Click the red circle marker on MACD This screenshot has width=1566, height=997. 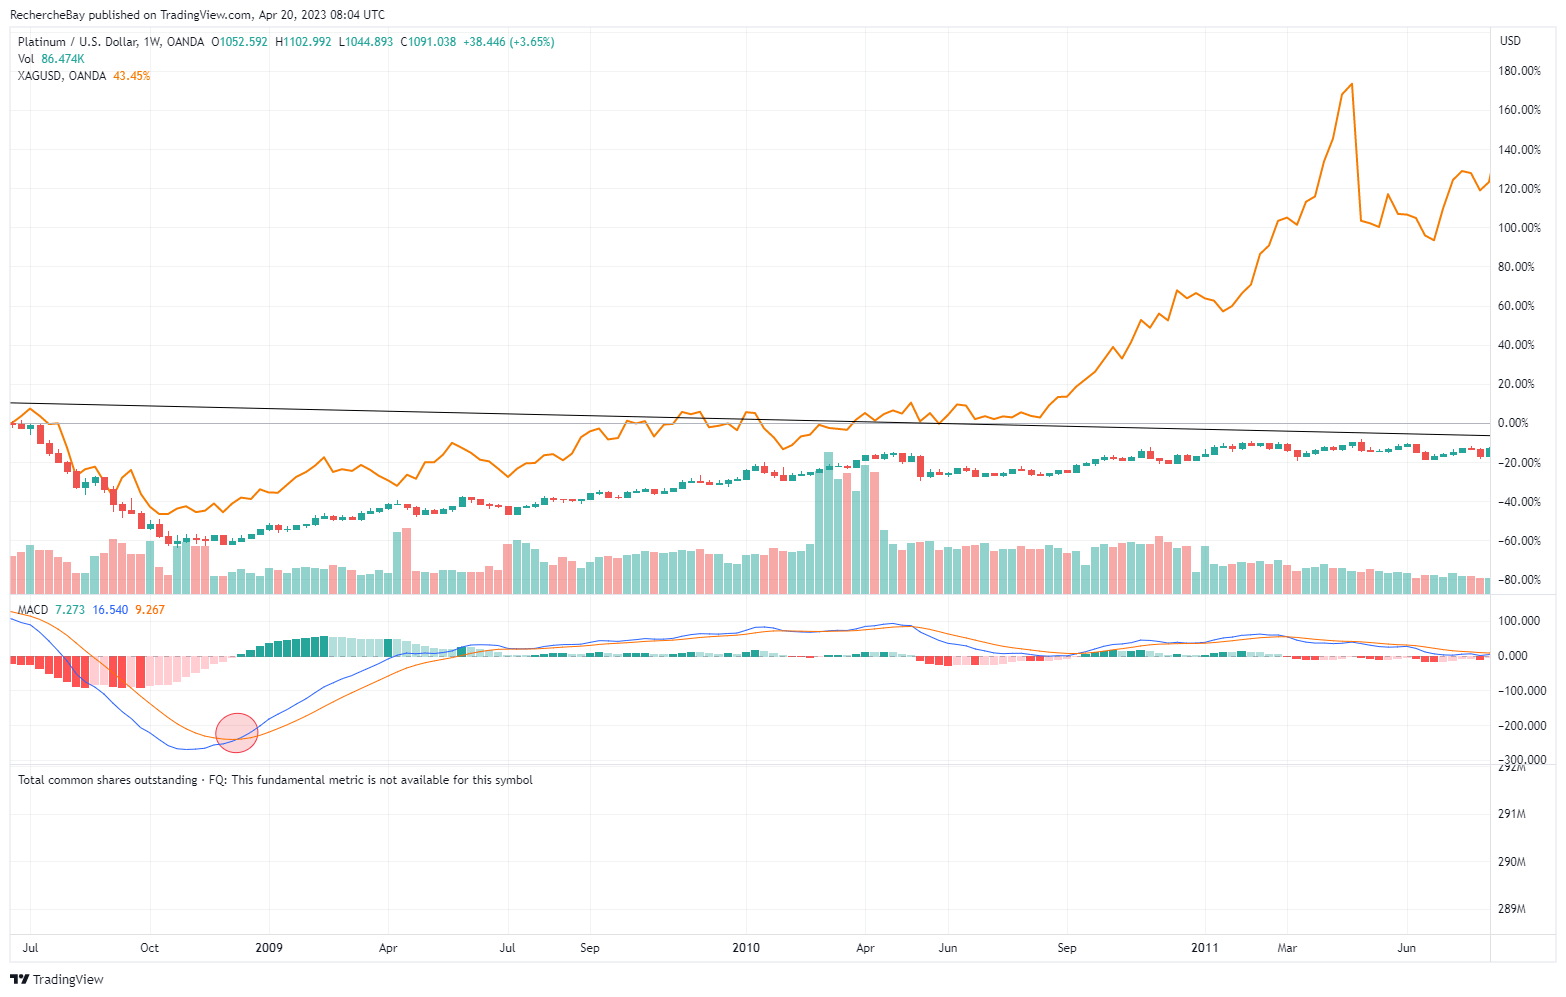[x=237, y=733]
